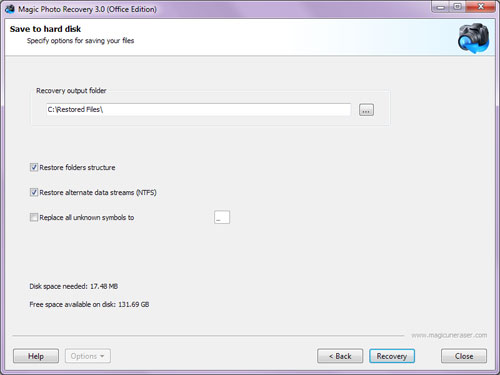500x375 pixels.
Task: Maximize the Magic Photo Recovery window
Action: click(x=458, y=7)
